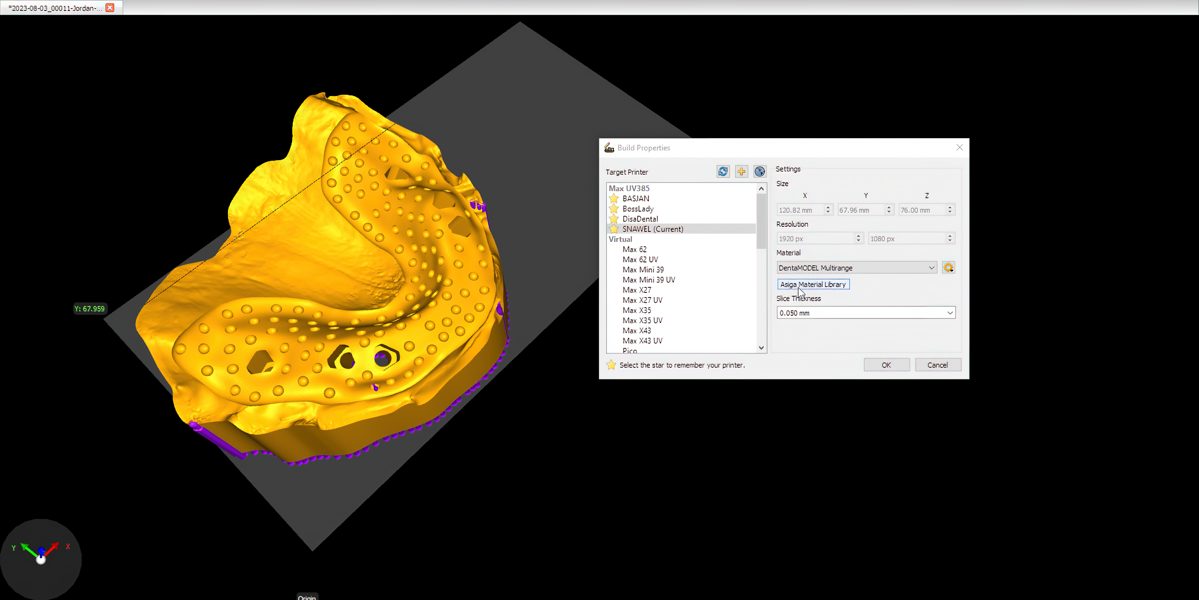Screen dimensions: 1199x600
Task: Refresh the target printer list
Action: 723,172
